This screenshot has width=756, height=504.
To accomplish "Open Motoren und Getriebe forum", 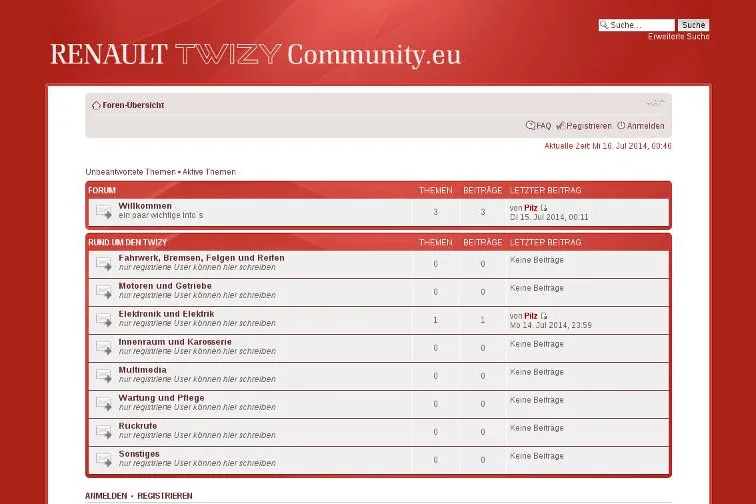I will click(165, 286).
